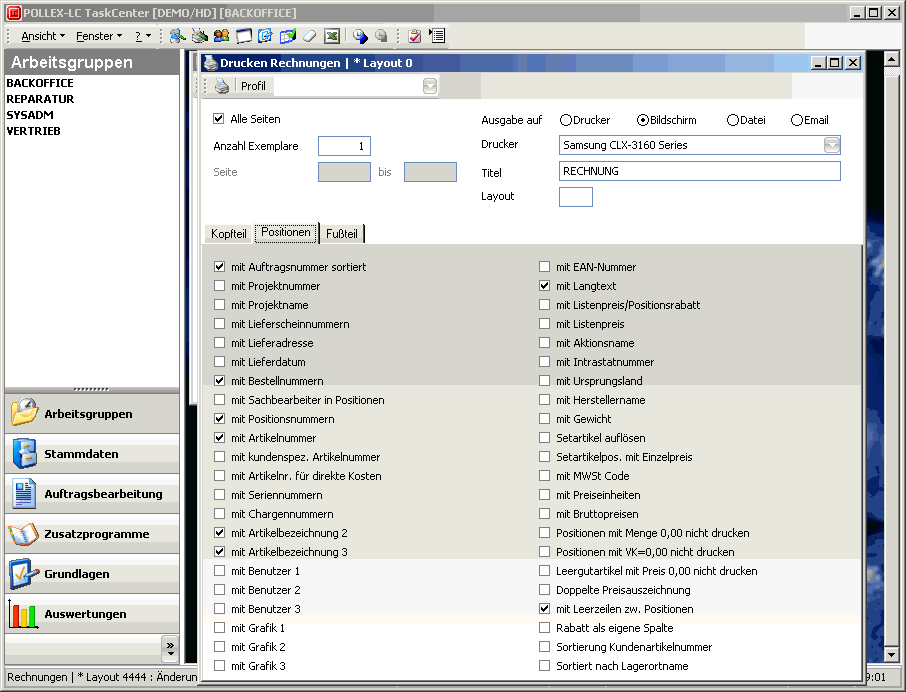Enable the 'mit Projektnummer' checkbox
Image resolution: width=906 pixels, height=692 pixels.
(x=219, y=286)
